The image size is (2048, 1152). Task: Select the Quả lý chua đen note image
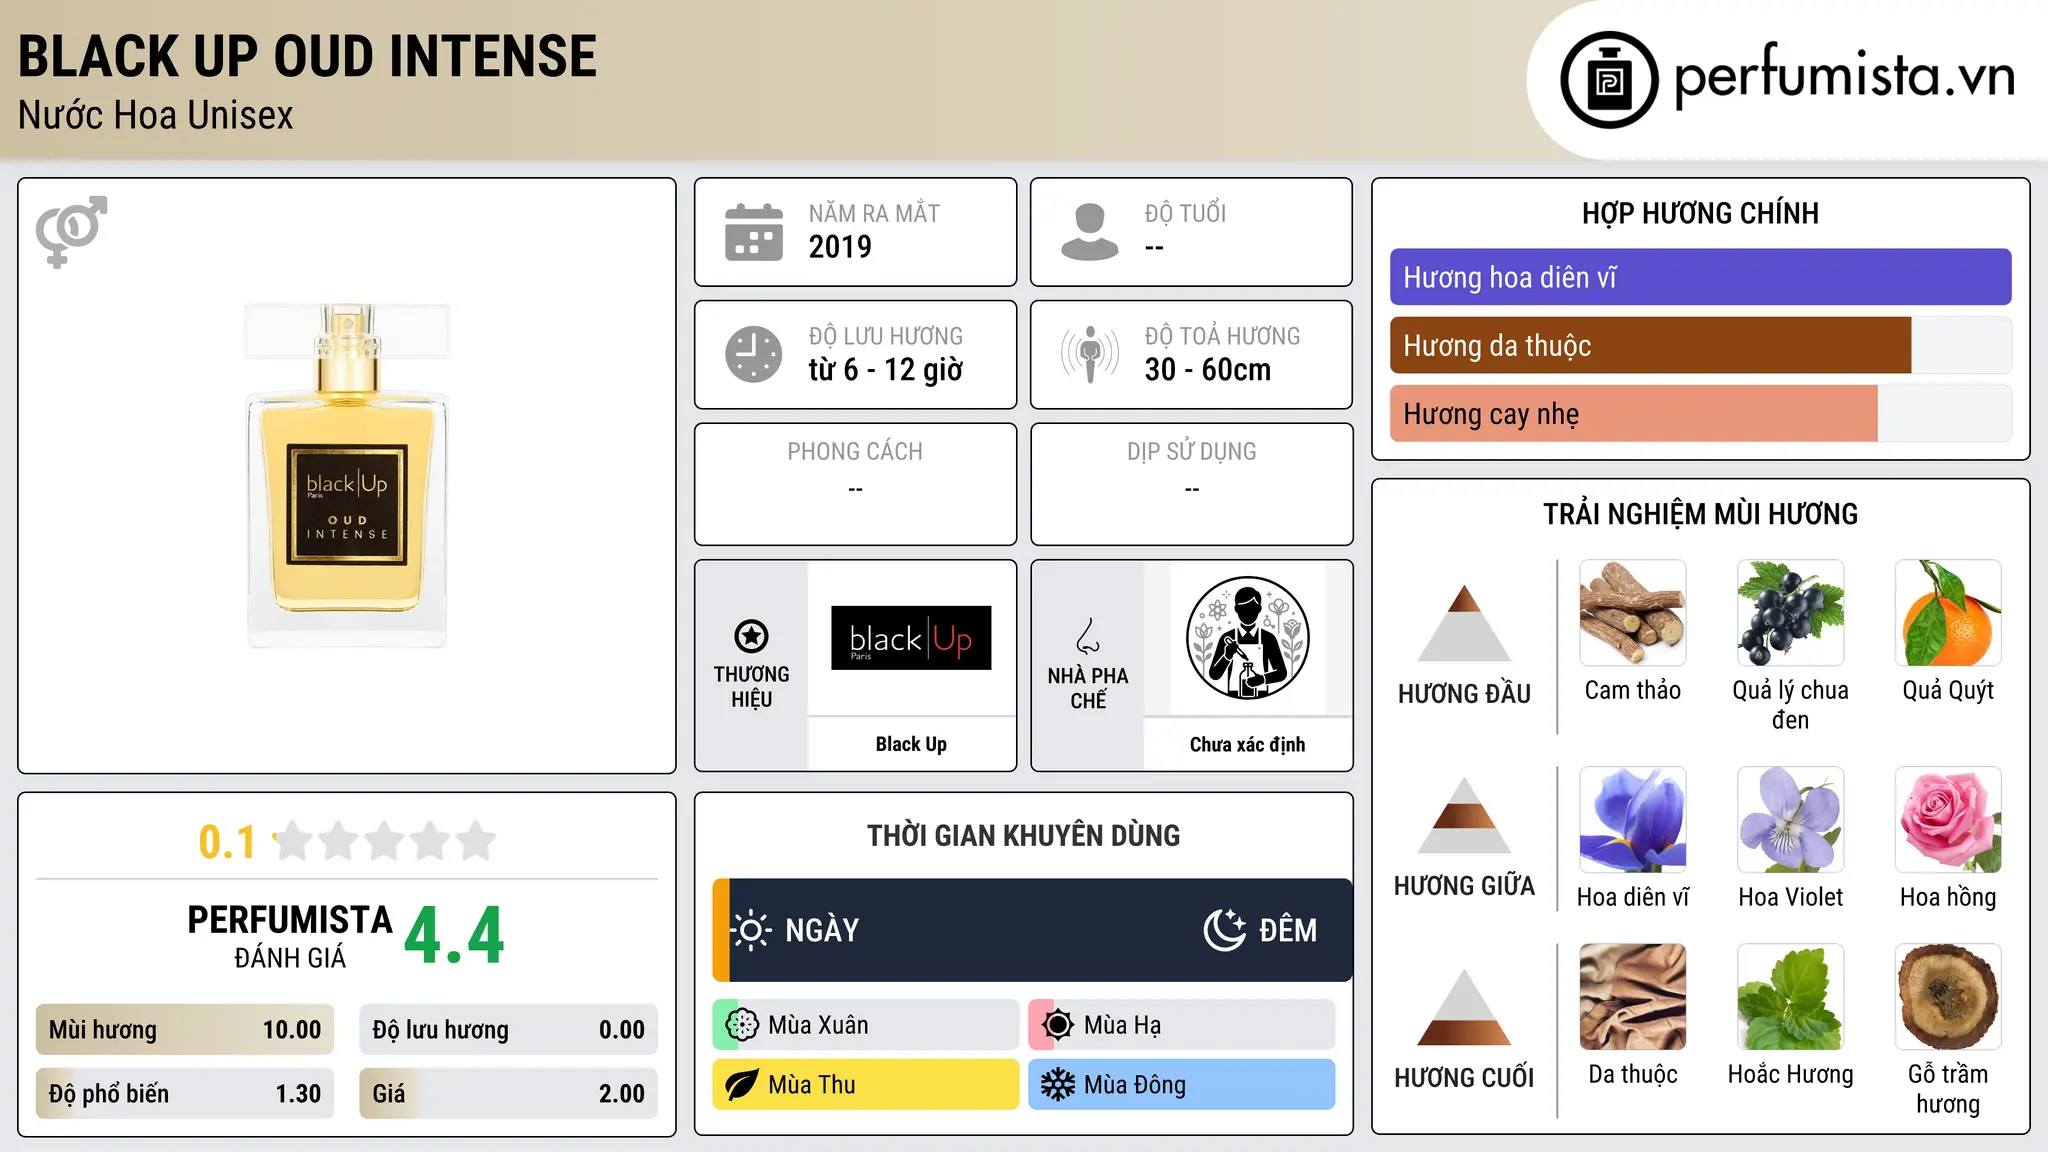tap(1791, 613)
